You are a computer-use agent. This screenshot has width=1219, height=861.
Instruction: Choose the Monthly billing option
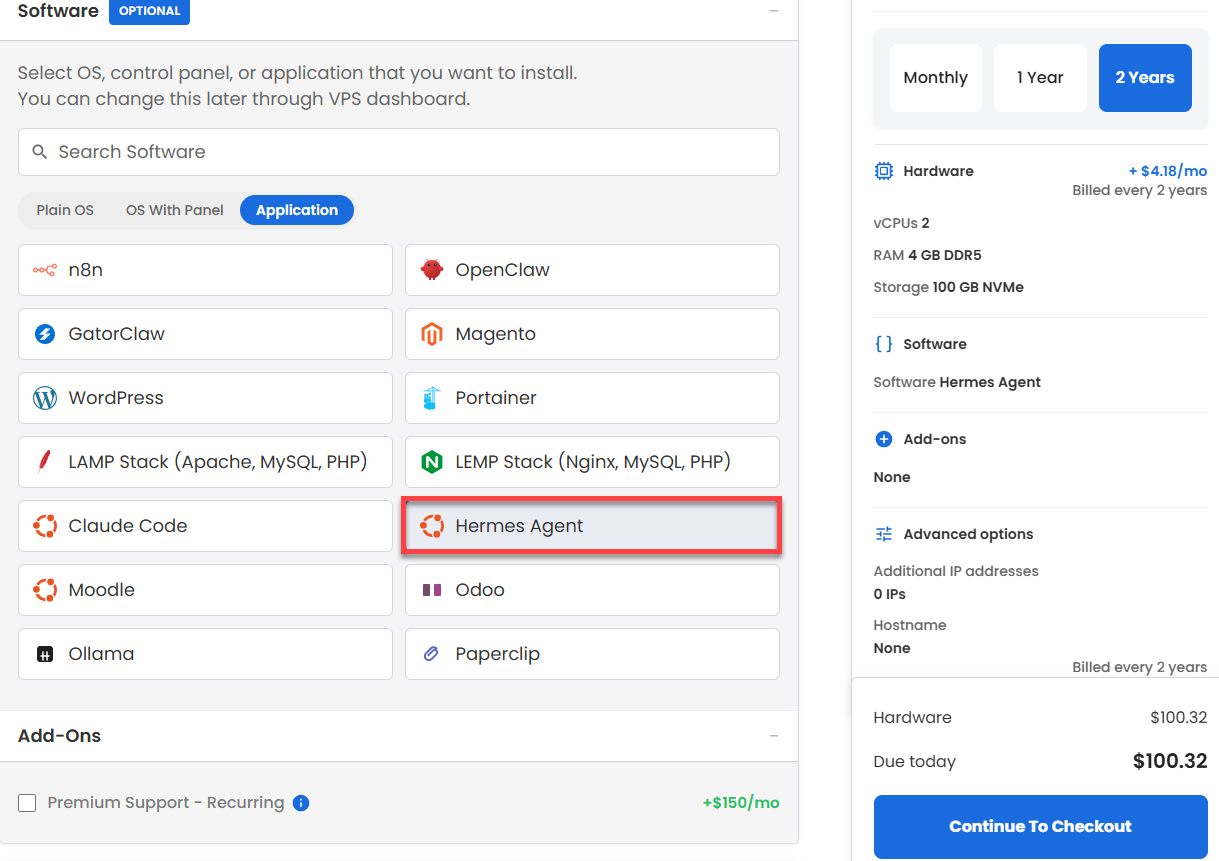pyautogui.click(x=936, y=78)
